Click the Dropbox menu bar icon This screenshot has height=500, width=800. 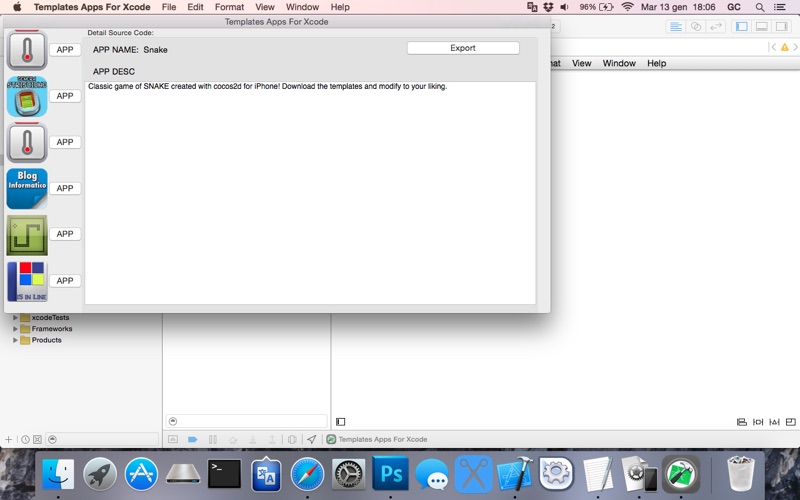(548, 7)
